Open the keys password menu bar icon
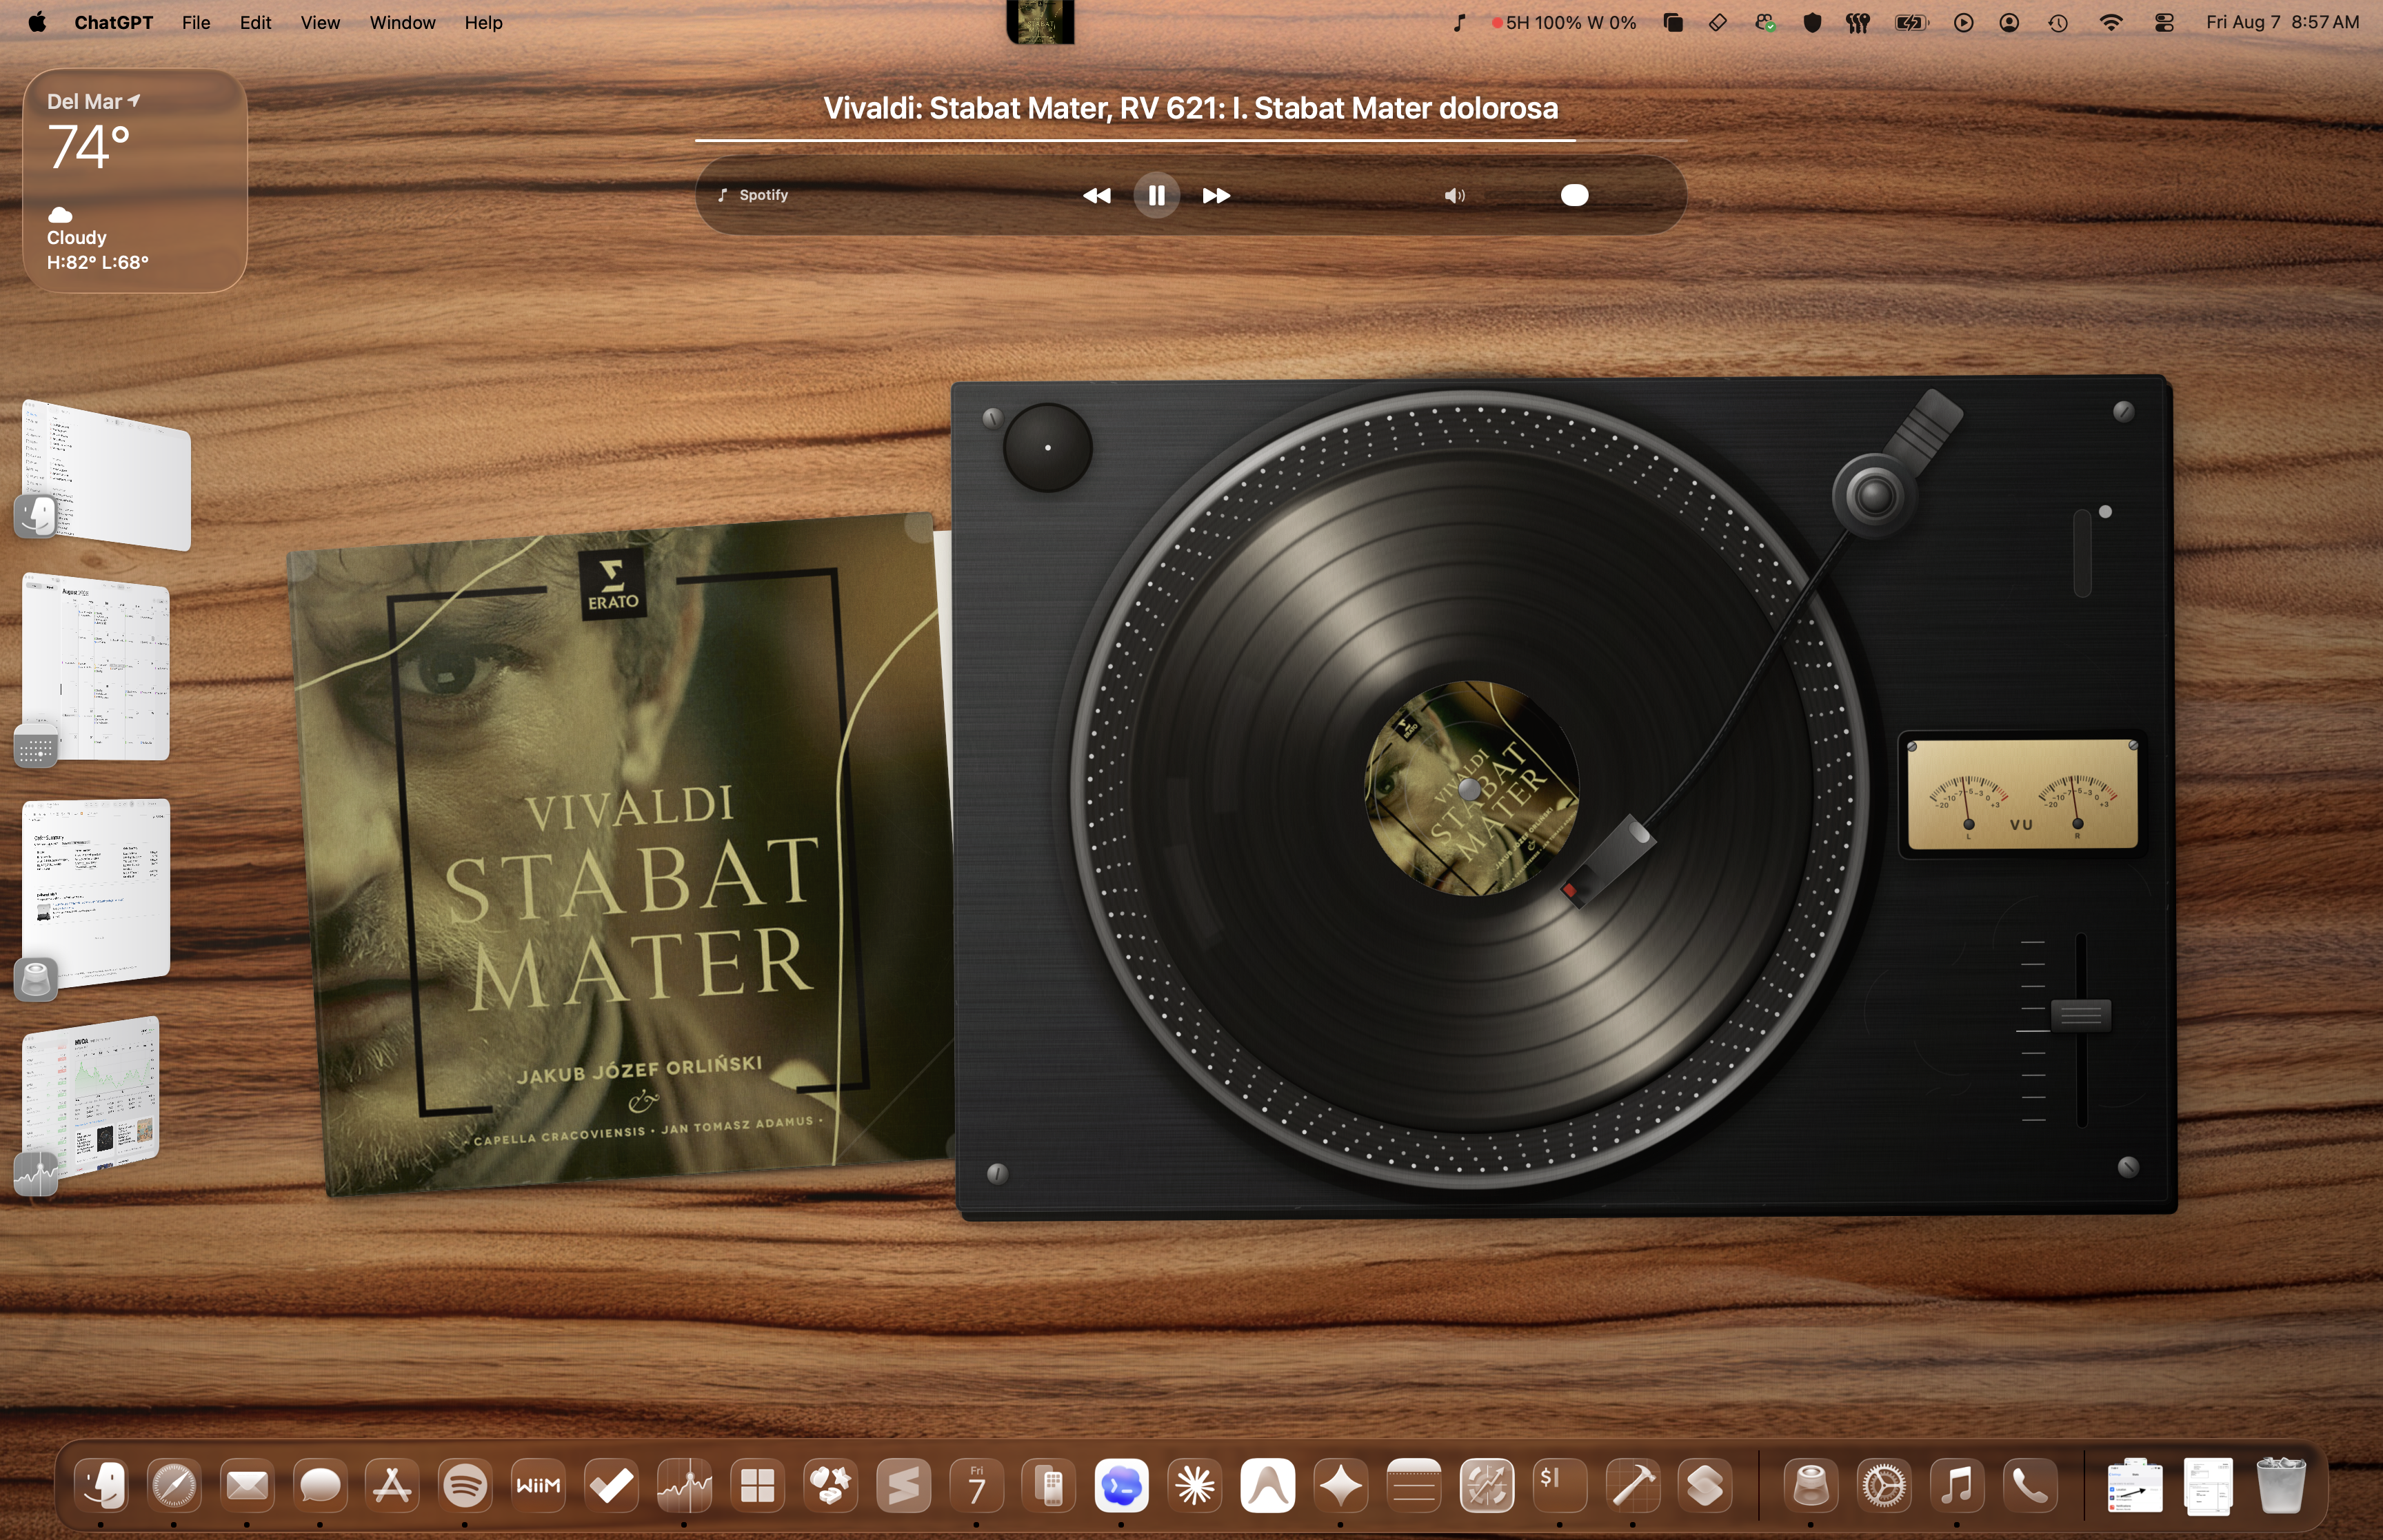The height and width of the screenshot is (1540, 2383). pos(1857,22)
